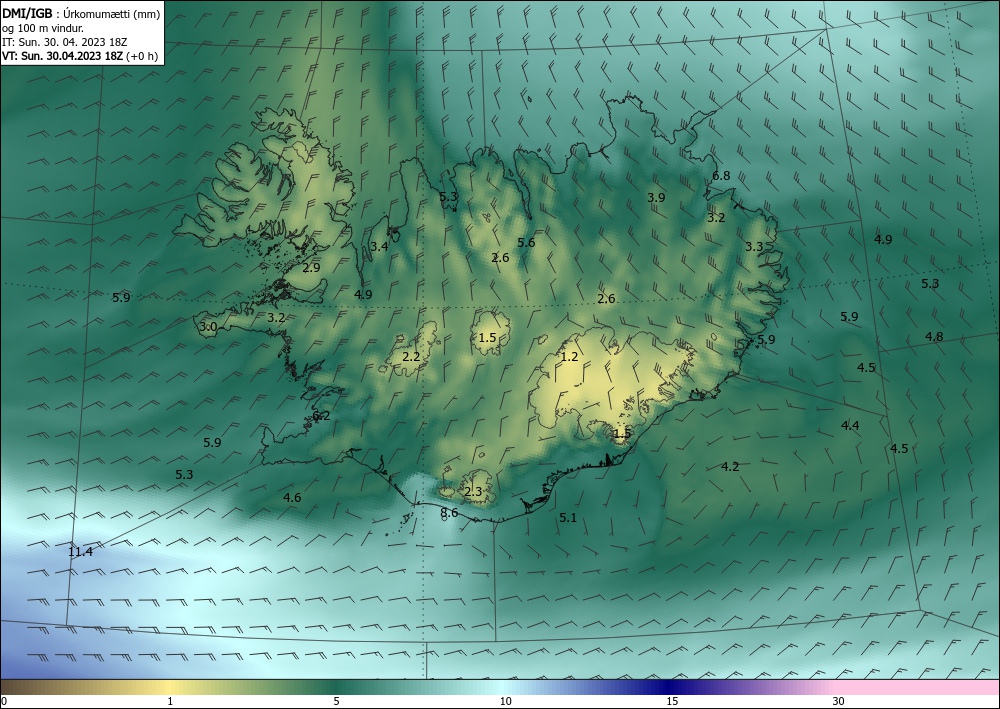Click the colorbar tick label '15'

[672, 701]
